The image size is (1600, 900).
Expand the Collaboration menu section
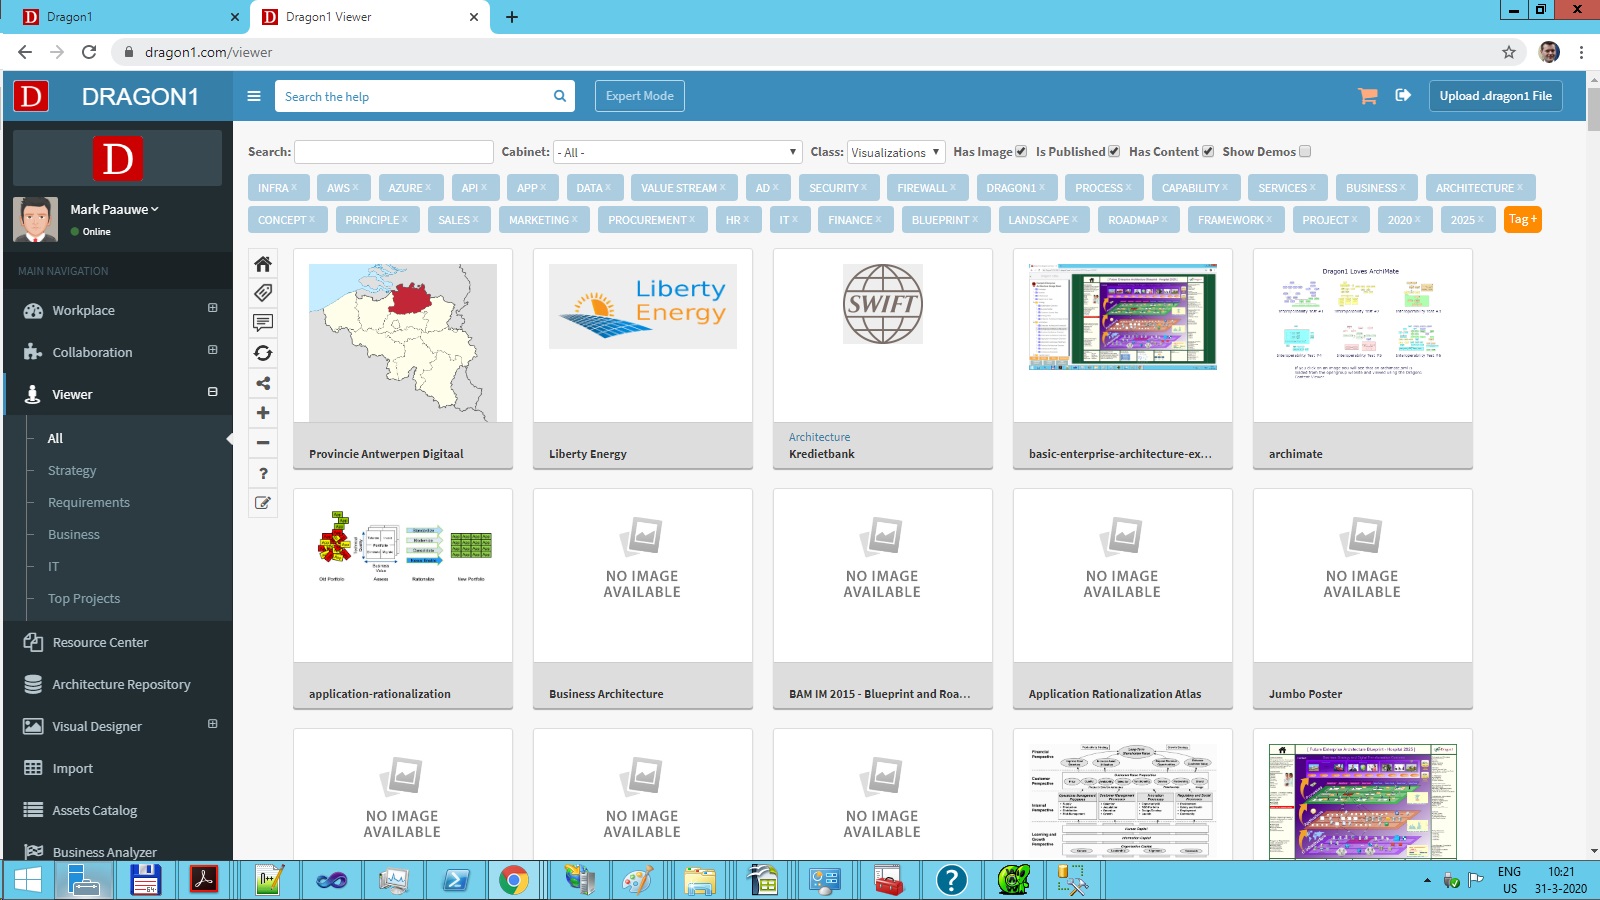click(x=212, y=350)
